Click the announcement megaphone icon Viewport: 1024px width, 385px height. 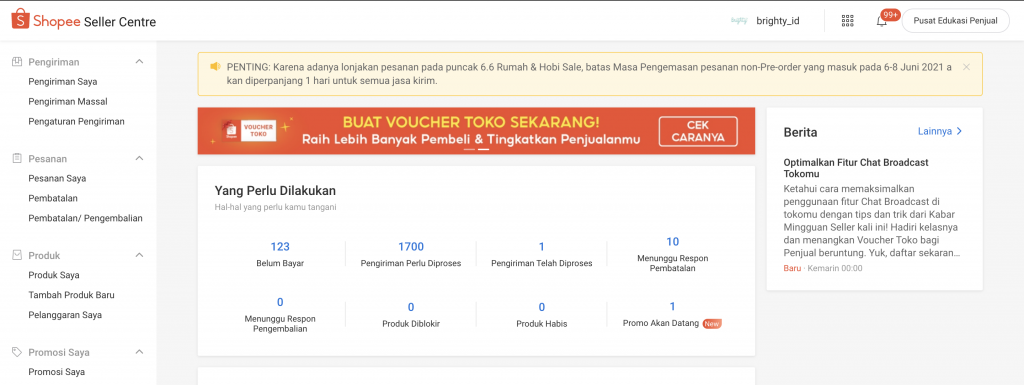pyautogui.click(x=215, y=67)
